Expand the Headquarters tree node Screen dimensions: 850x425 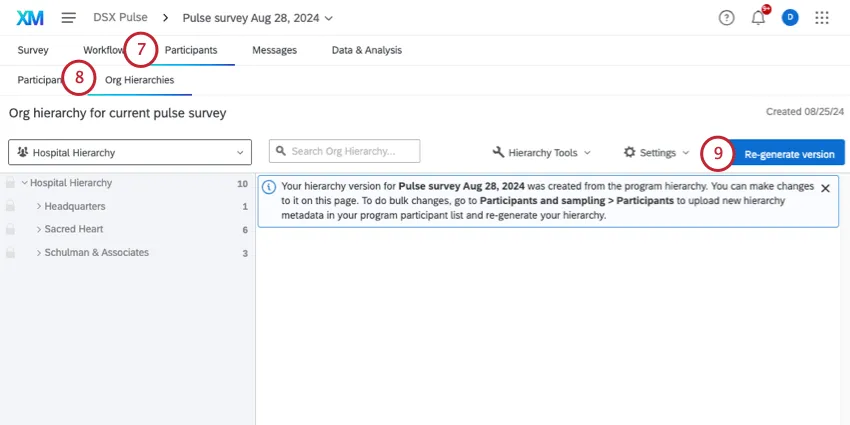click(x=38, y=207)
